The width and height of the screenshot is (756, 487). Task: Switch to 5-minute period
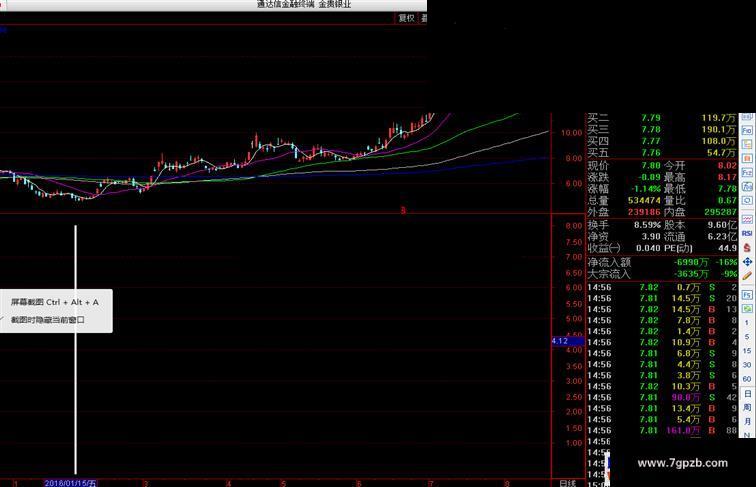tap(747, 337)
